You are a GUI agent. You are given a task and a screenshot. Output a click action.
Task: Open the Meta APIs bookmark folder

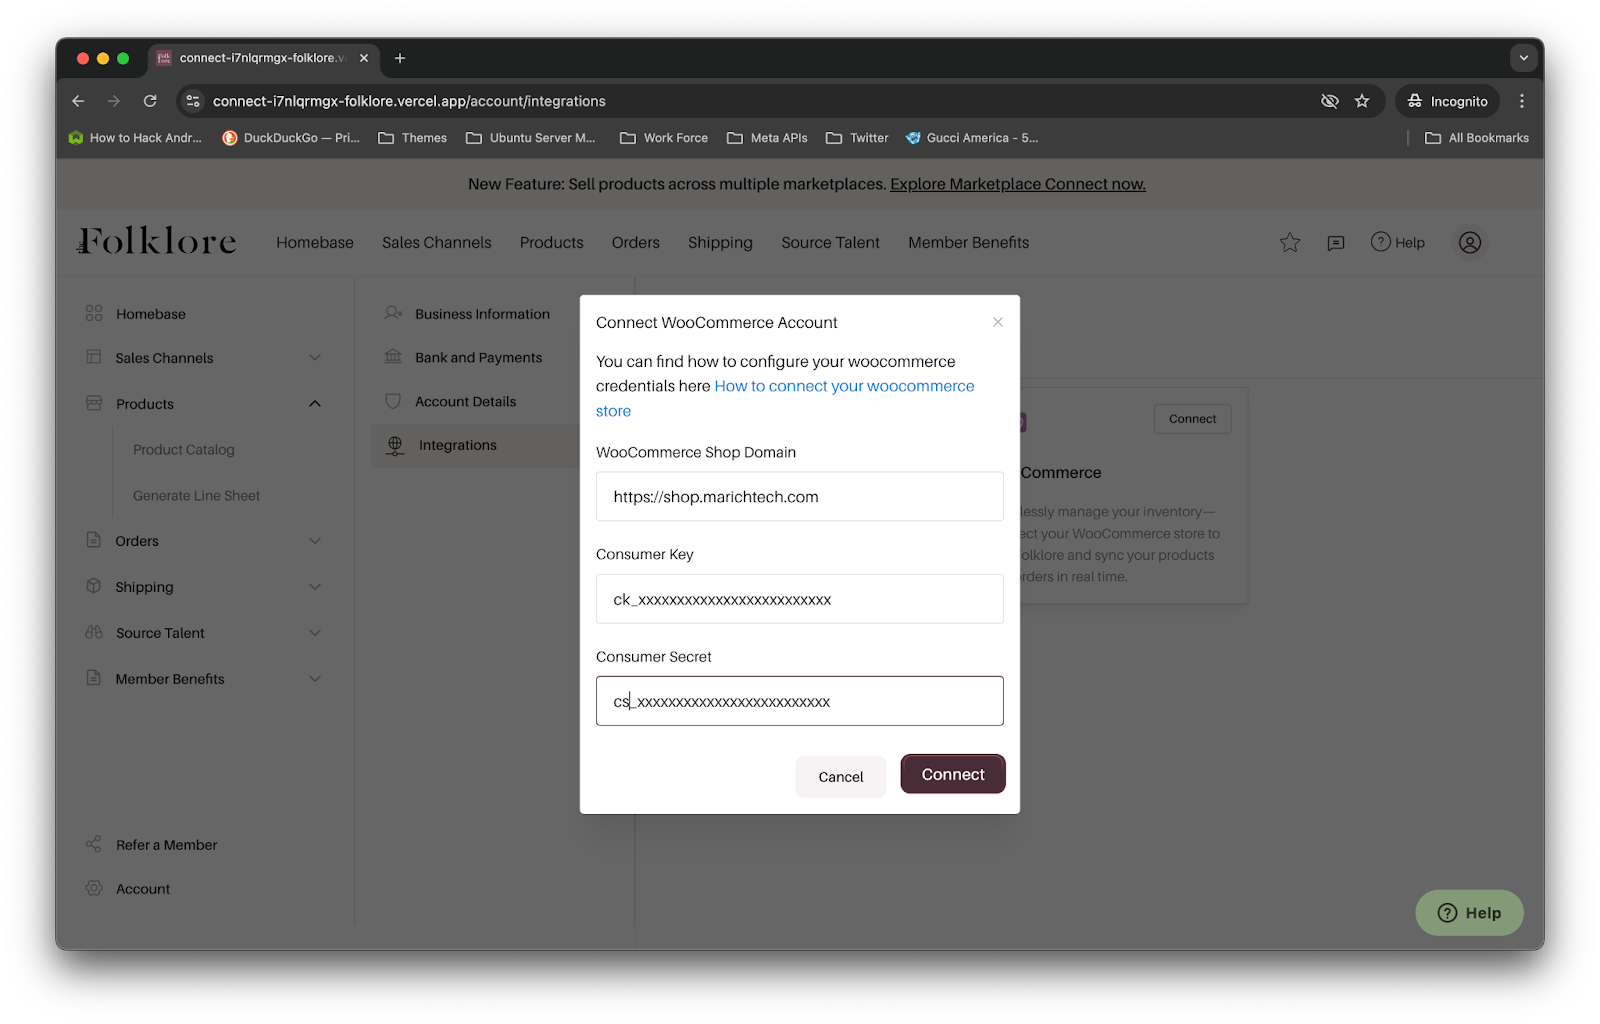pyautogui.click(x=767, y=138)
